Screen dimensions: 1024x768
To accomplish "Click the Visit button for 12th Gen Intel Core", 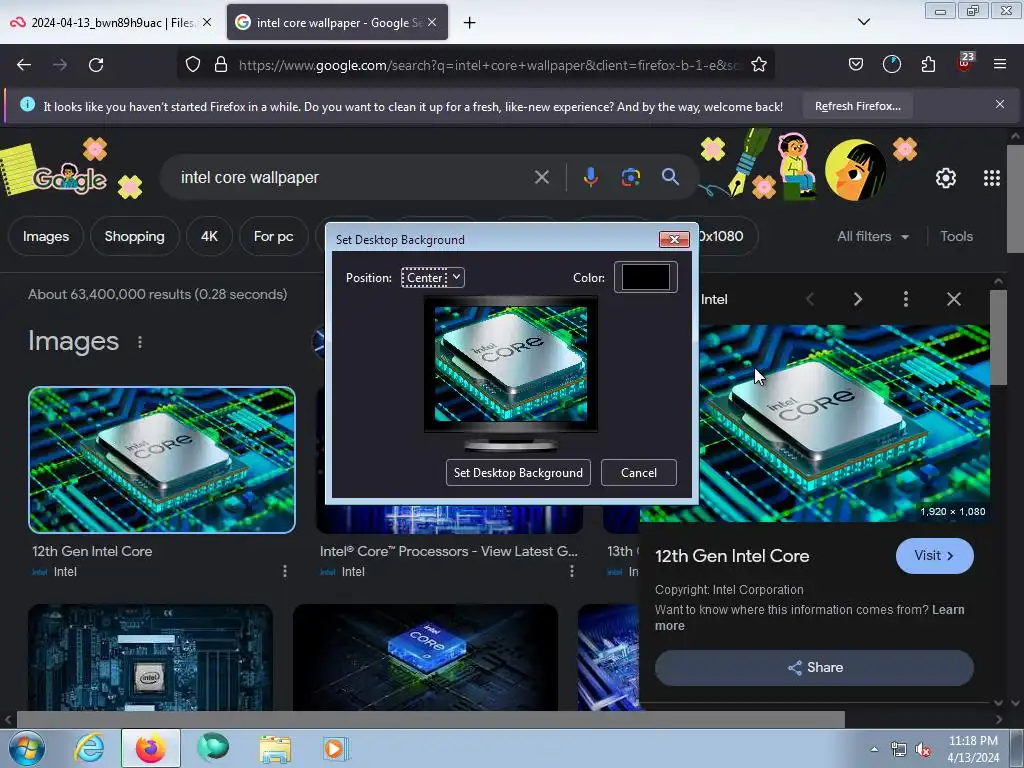I will (935, 556).
